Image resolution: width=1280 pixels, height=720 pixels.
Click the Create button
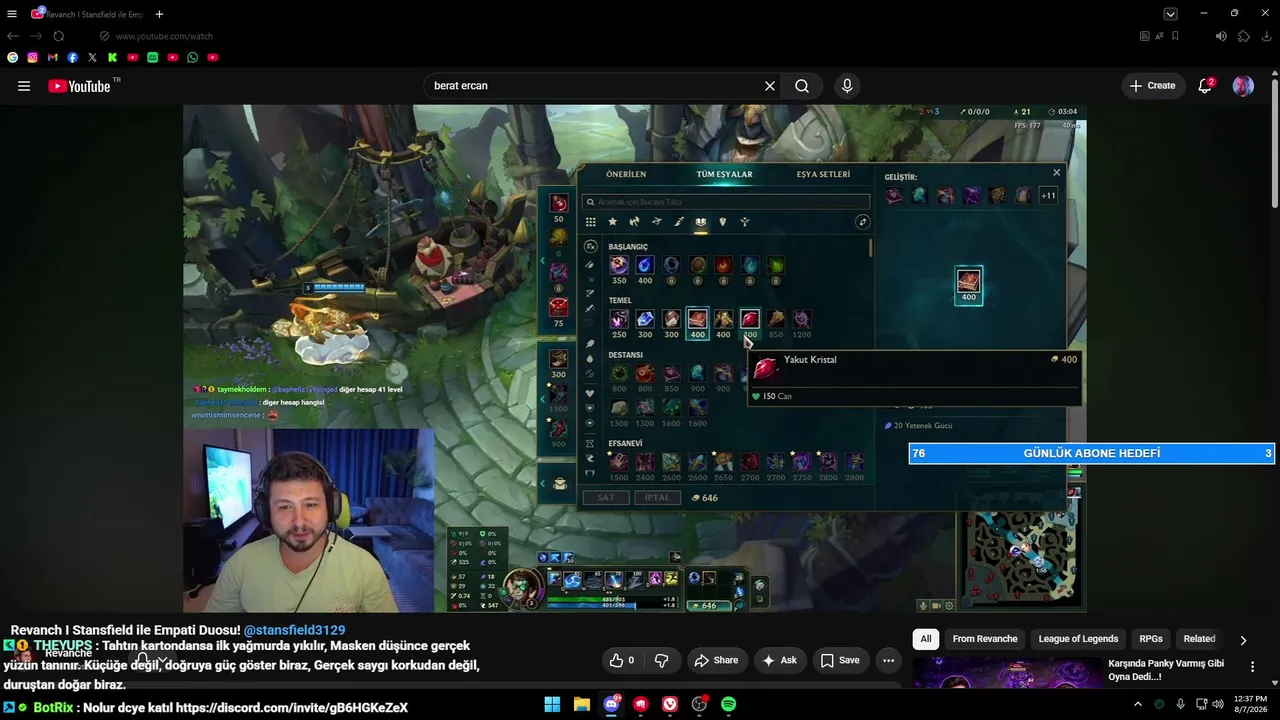(1153, 86)
